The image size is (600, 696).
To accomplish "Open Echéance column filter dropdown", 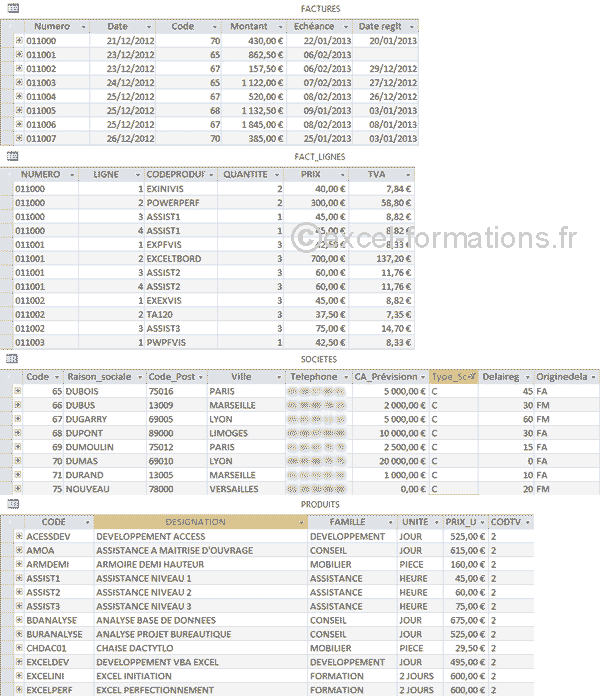I will 346,27.
